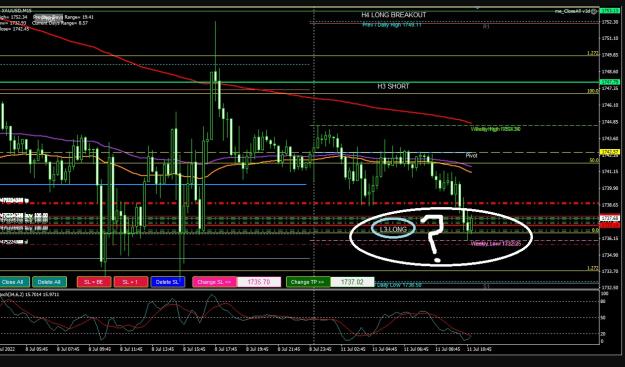Screen dimensions: 625x367
Task: Click the L3 LONG level label
Action: pyautogui.click(x=393, y=230)
